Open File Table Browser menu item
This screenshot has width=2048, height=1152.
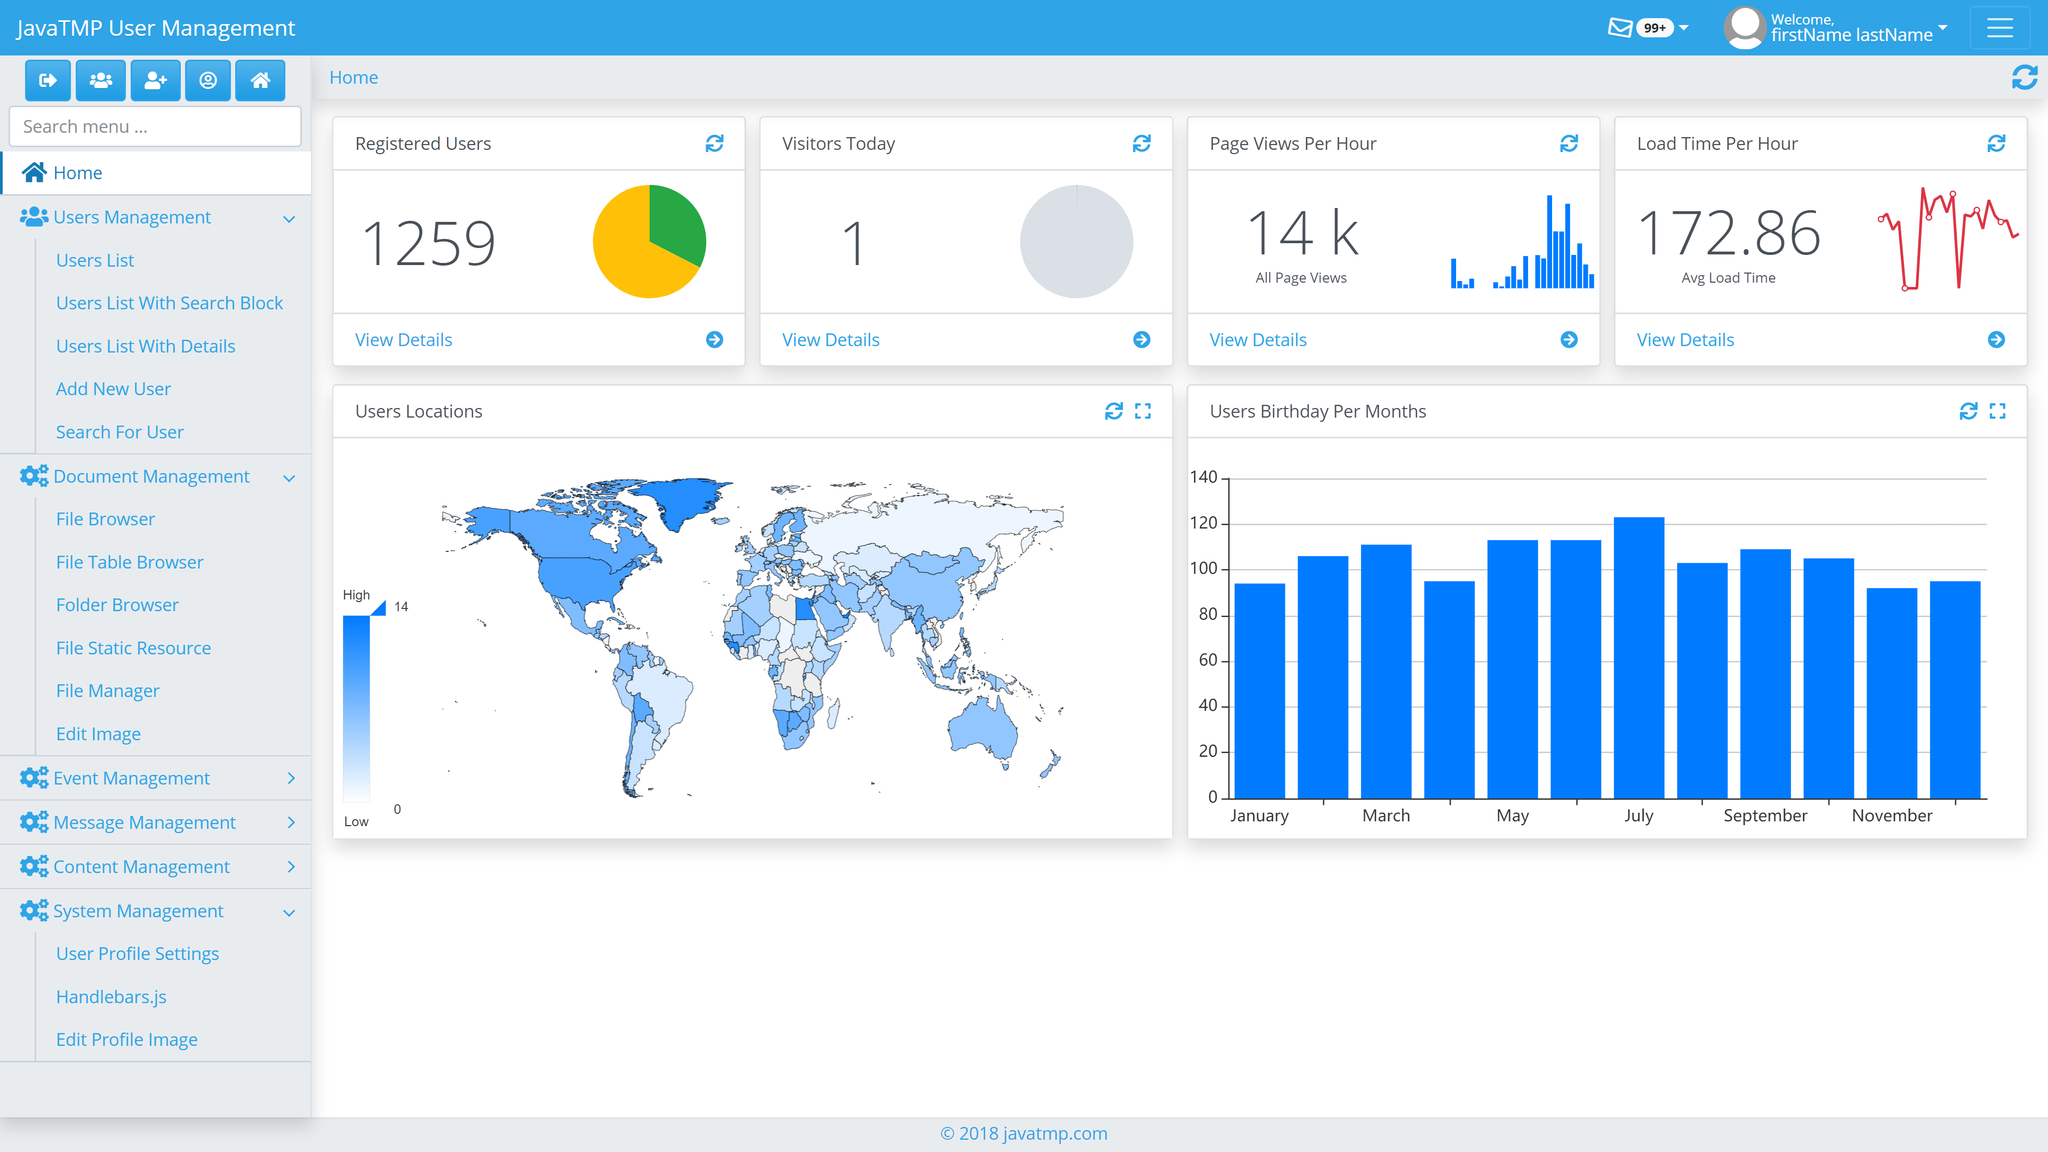130,562
